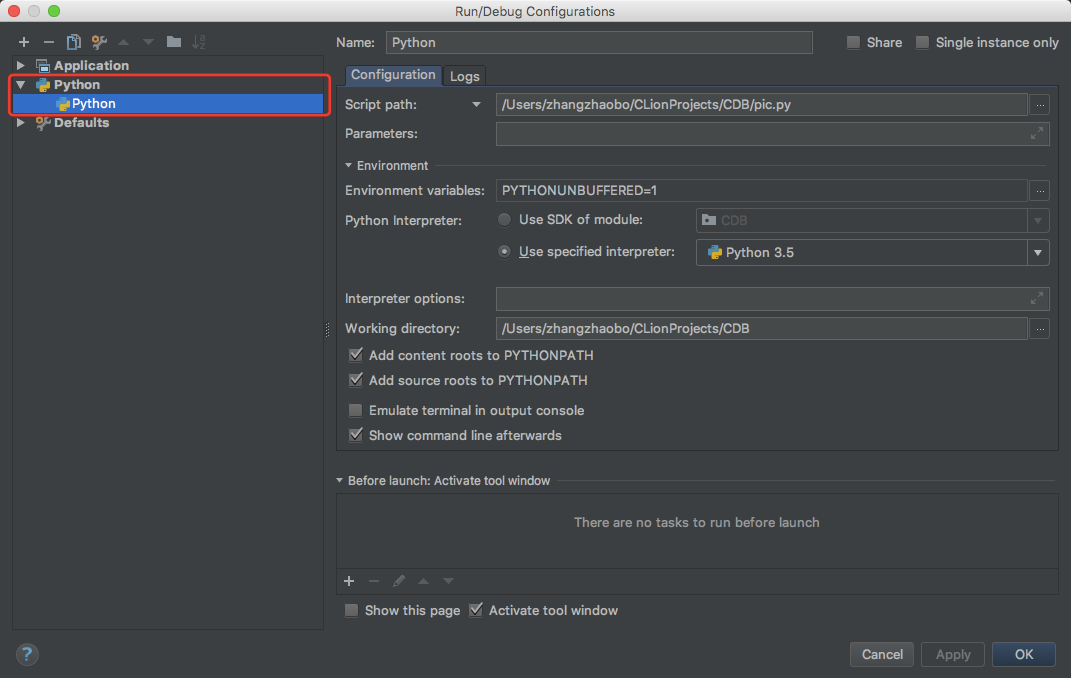Move the configuration up in the list
This screenshot has width=1071, height=678.
124,42
